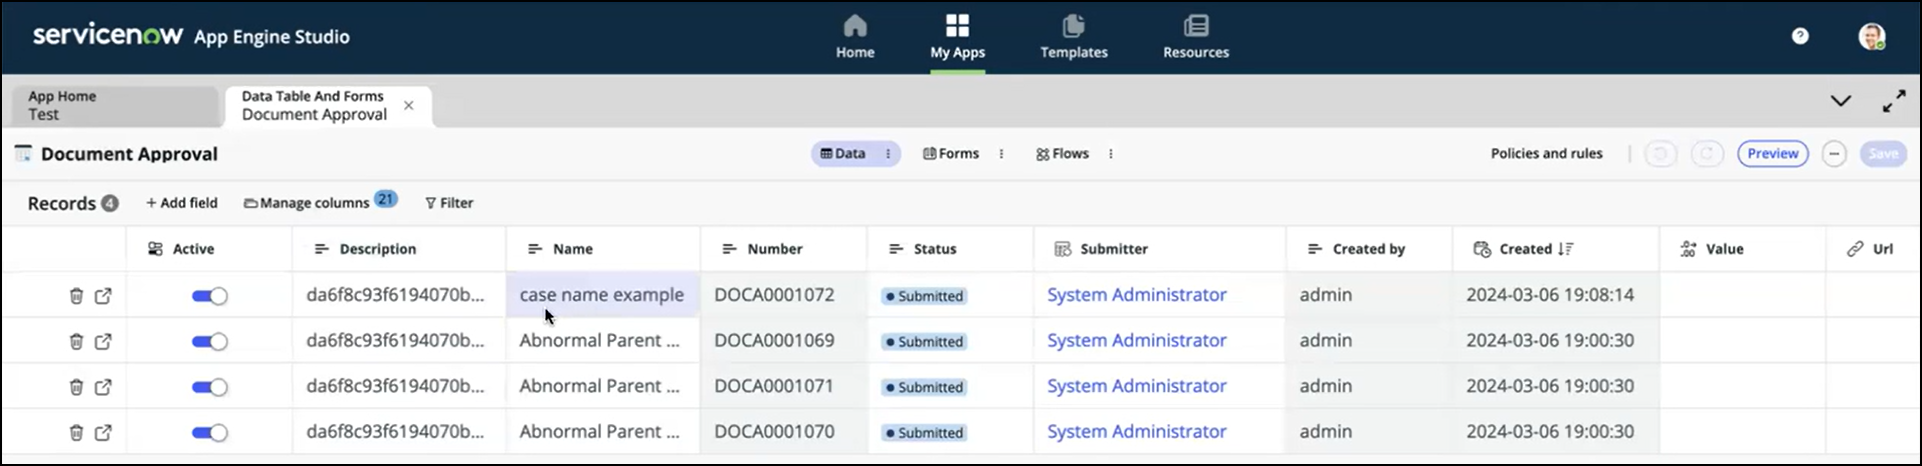
Task: Open the Templates icon in header
Action: [x=1073, y=26]
